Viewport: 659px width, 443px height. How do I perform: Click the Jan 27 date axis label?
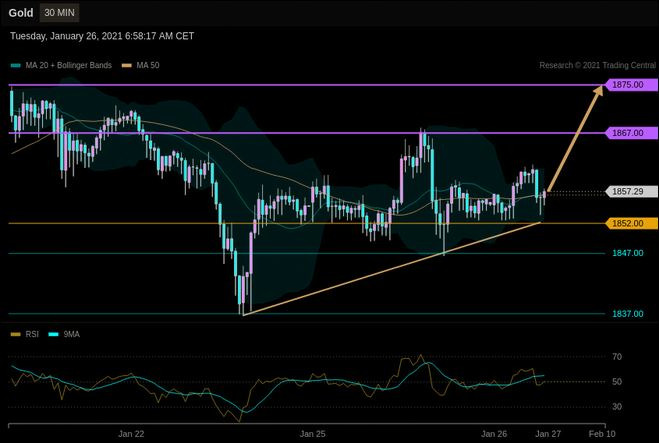tap(548, 434)
